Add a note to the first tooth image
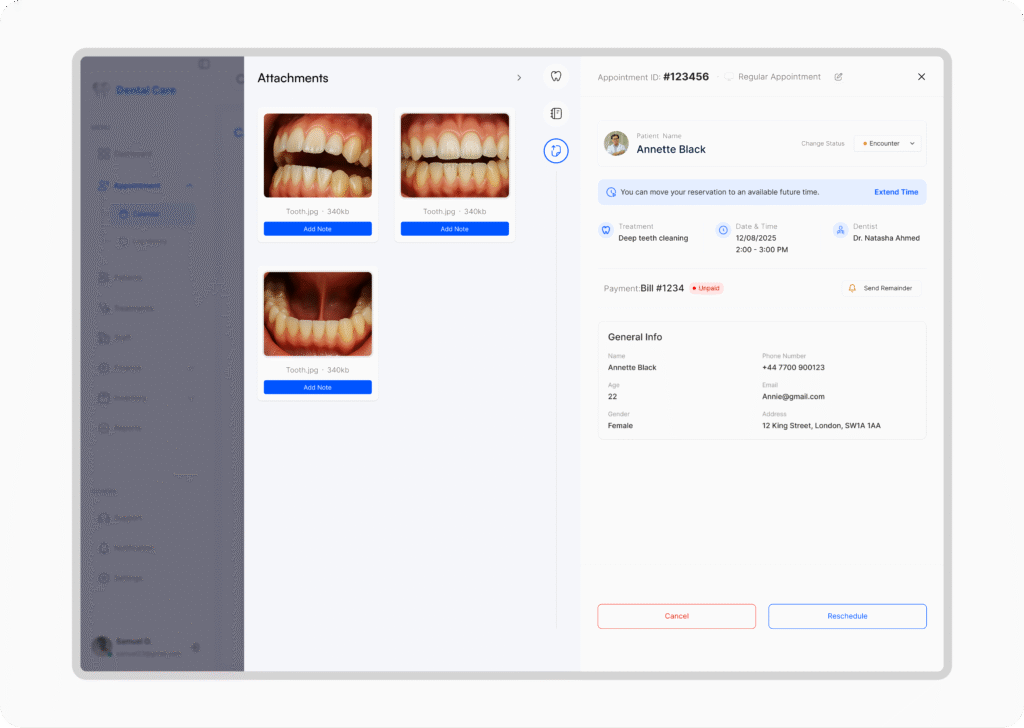Screen dimensions: 1024x728 pos(317,229)
